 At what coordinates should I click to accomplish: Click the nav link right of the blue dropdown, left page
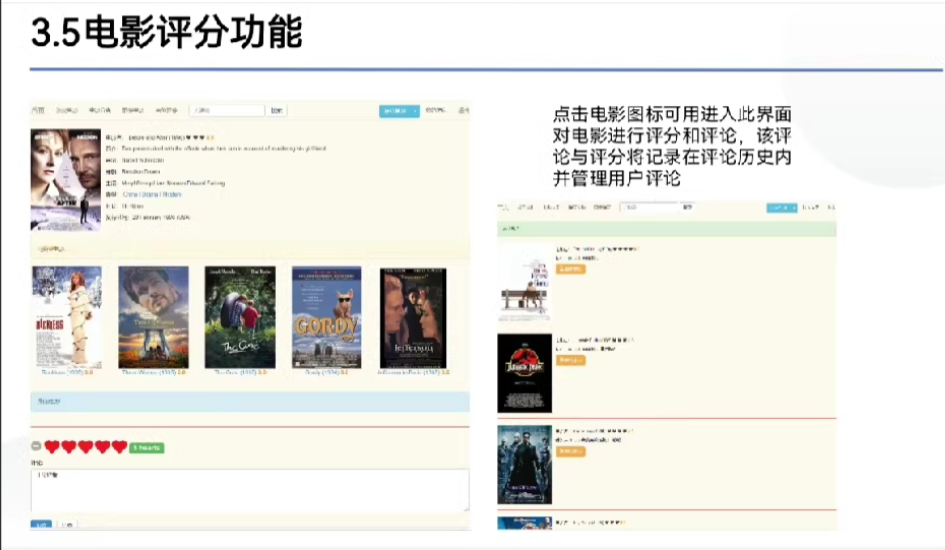click(435, 110)
